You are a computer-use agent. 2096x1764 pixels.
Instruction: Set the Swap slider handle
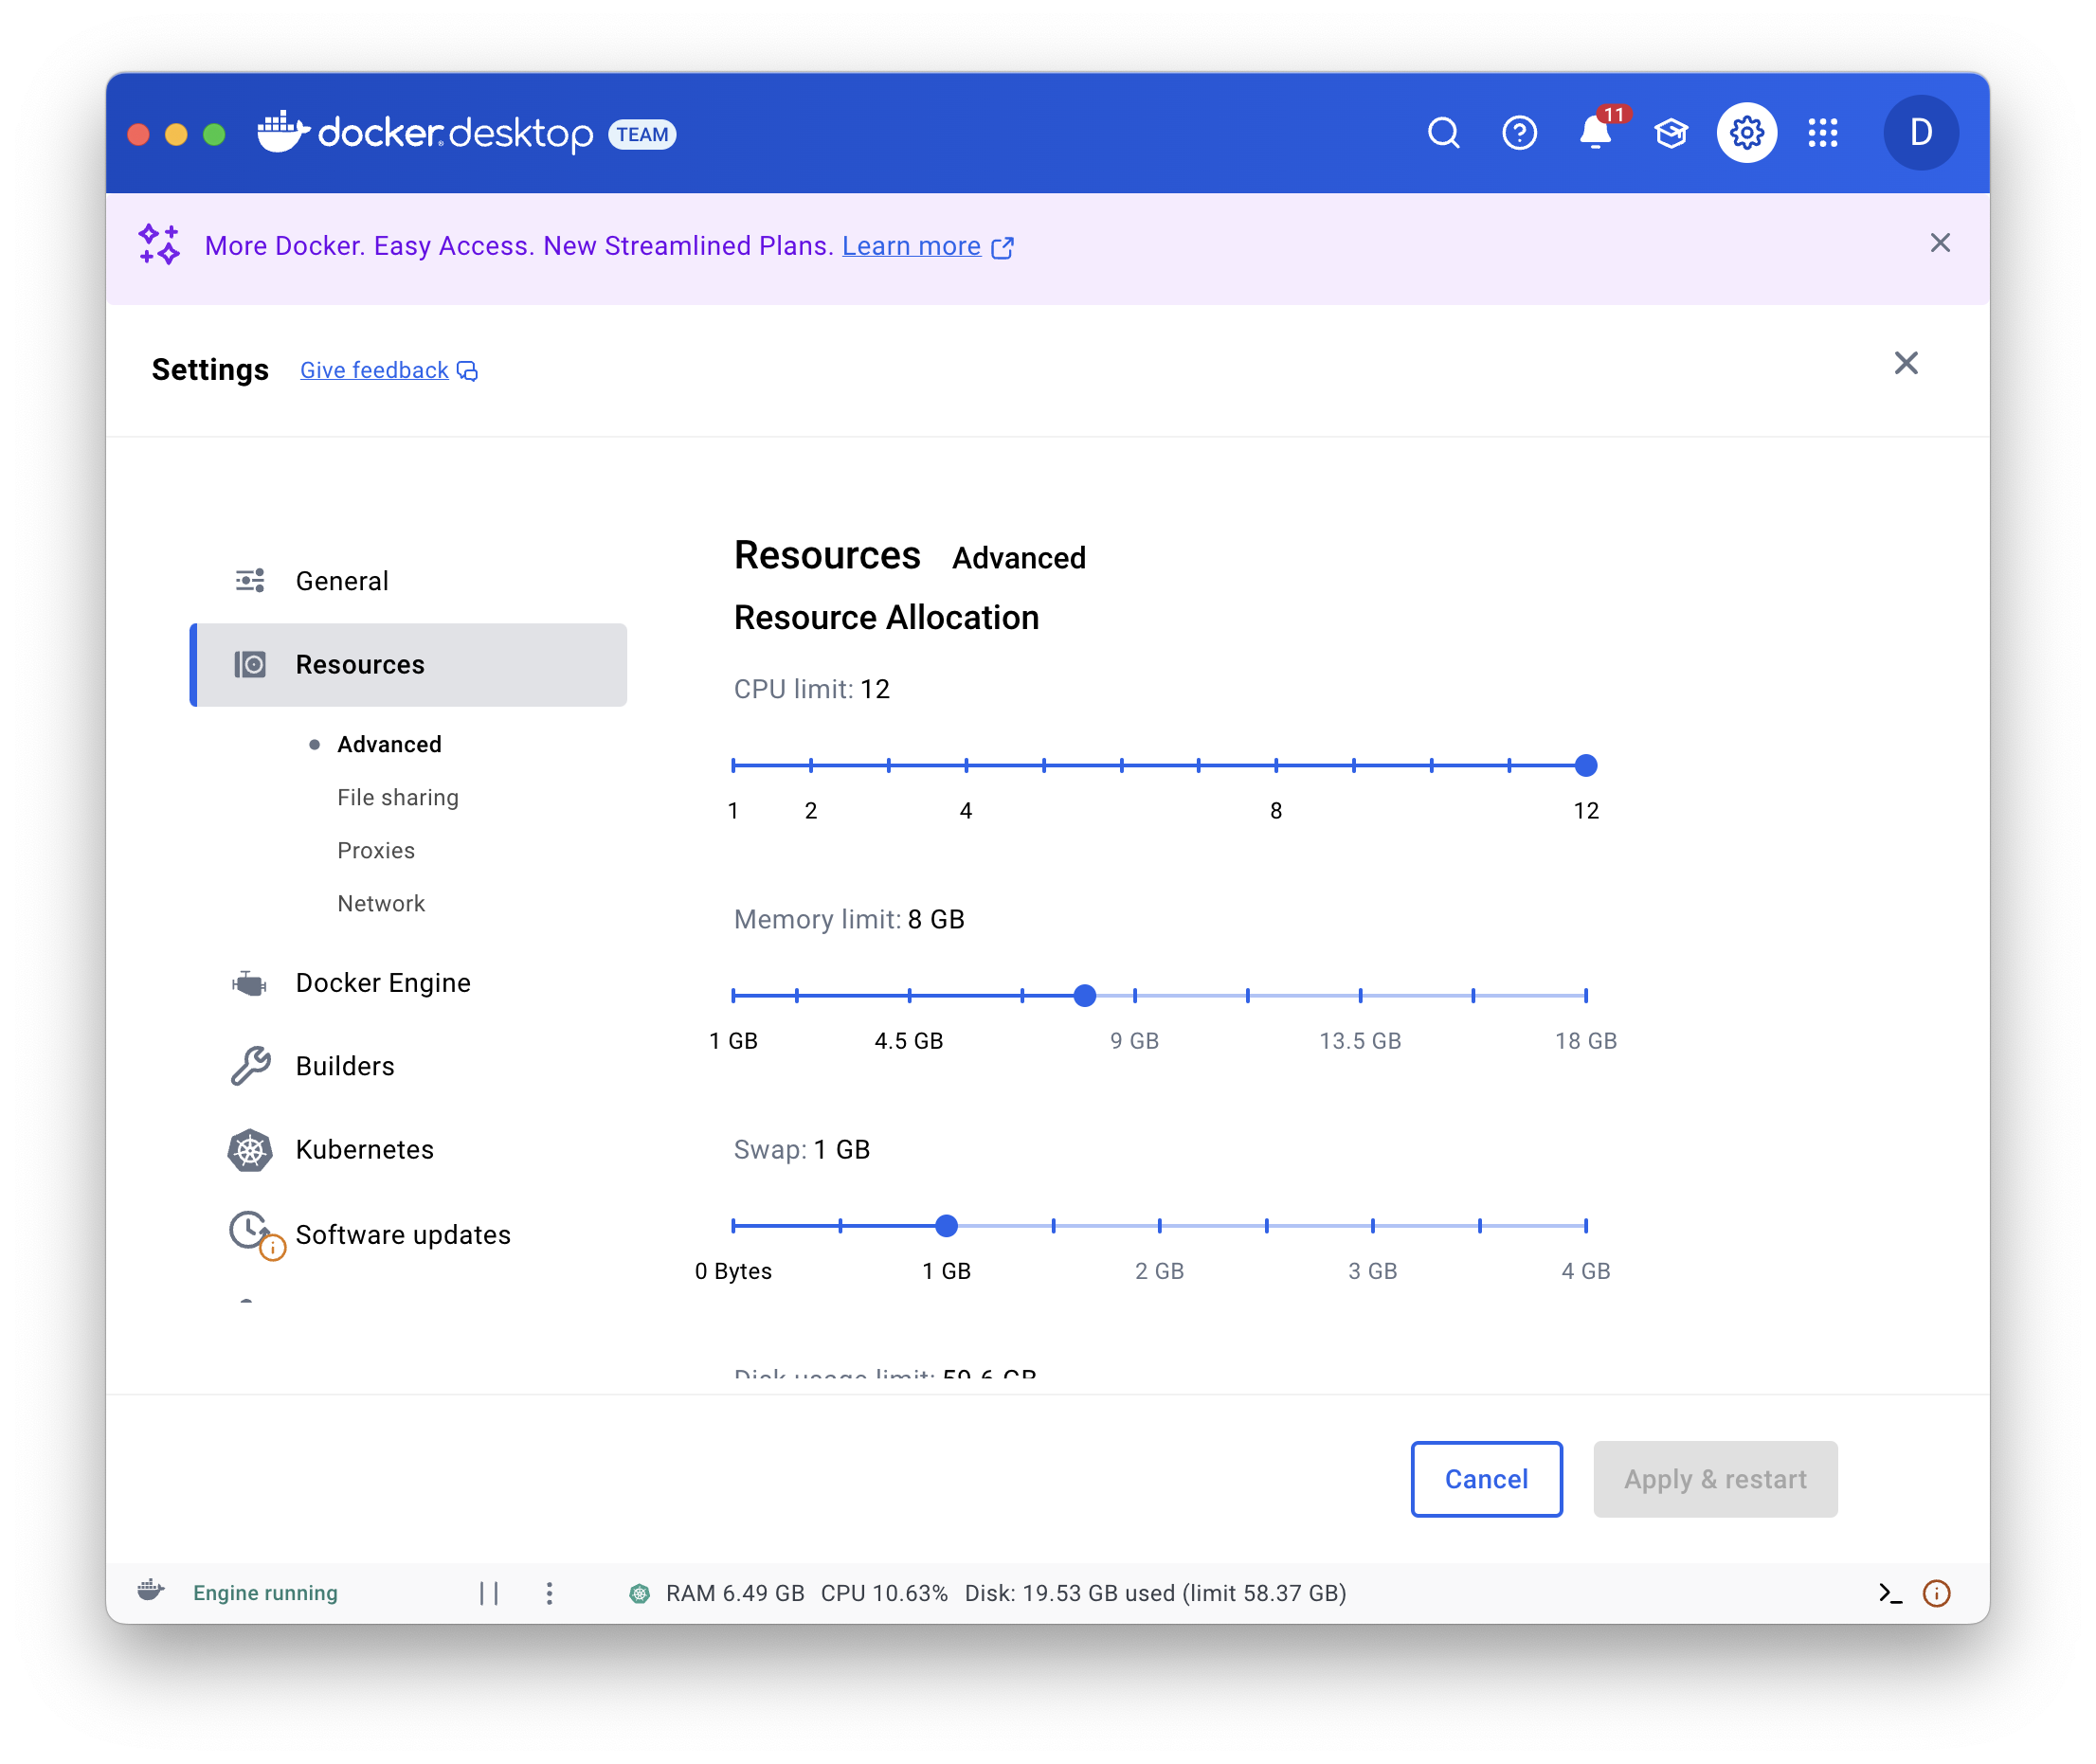pos(946,1225)
